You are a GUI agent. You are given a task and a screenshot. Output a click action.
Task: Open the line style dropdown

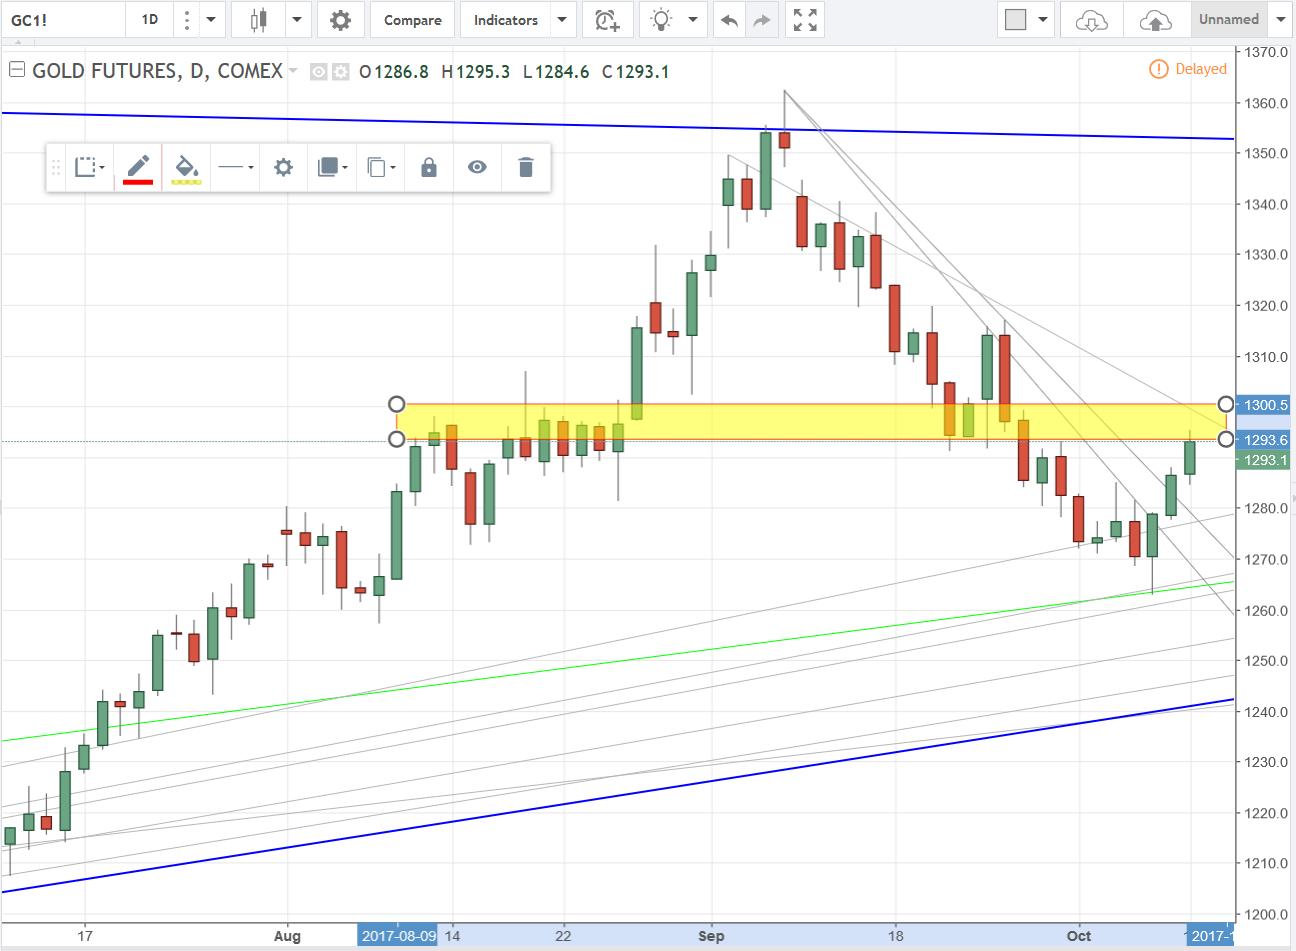(235, 168)
